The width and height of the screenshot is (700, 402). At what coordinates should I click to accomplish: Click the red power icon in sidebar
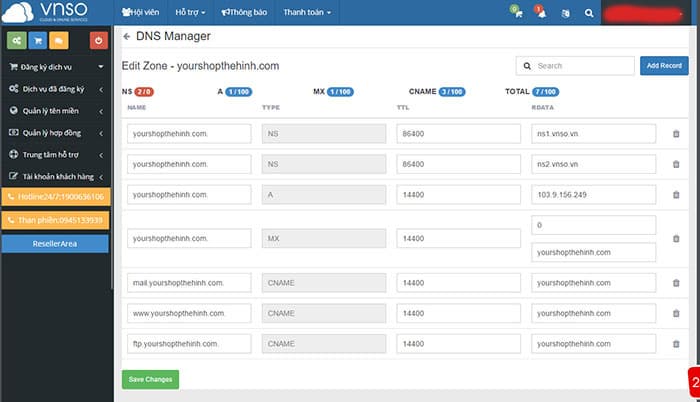[x=99, y=41]
